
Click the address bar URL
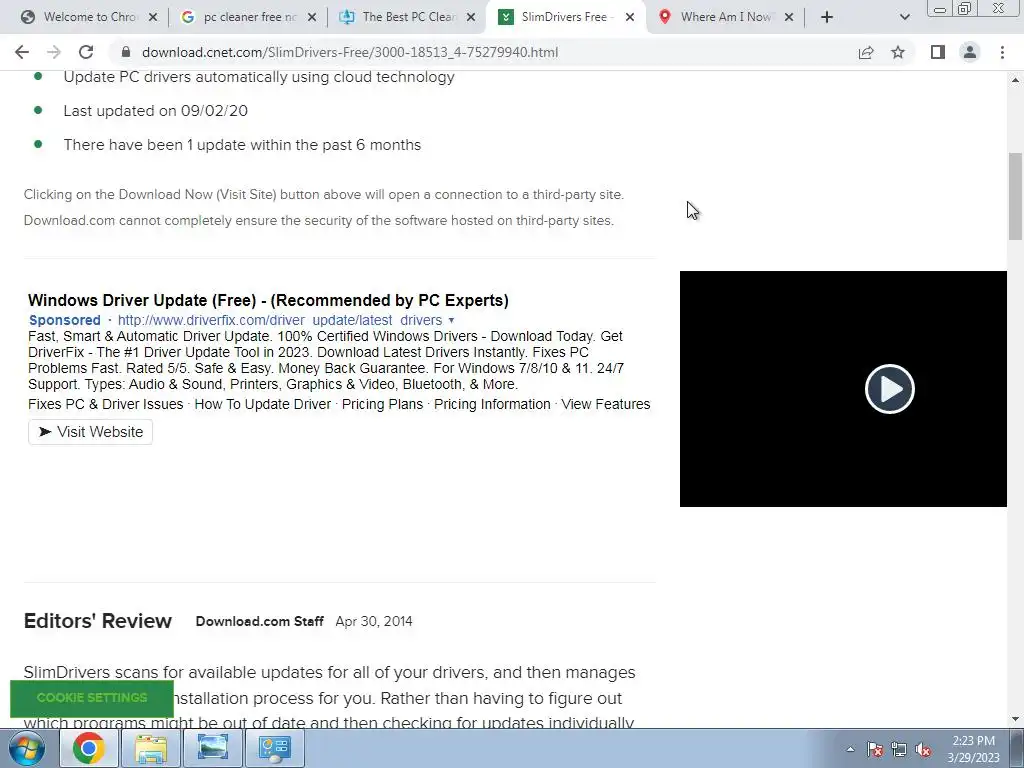(x=350, y=52)
